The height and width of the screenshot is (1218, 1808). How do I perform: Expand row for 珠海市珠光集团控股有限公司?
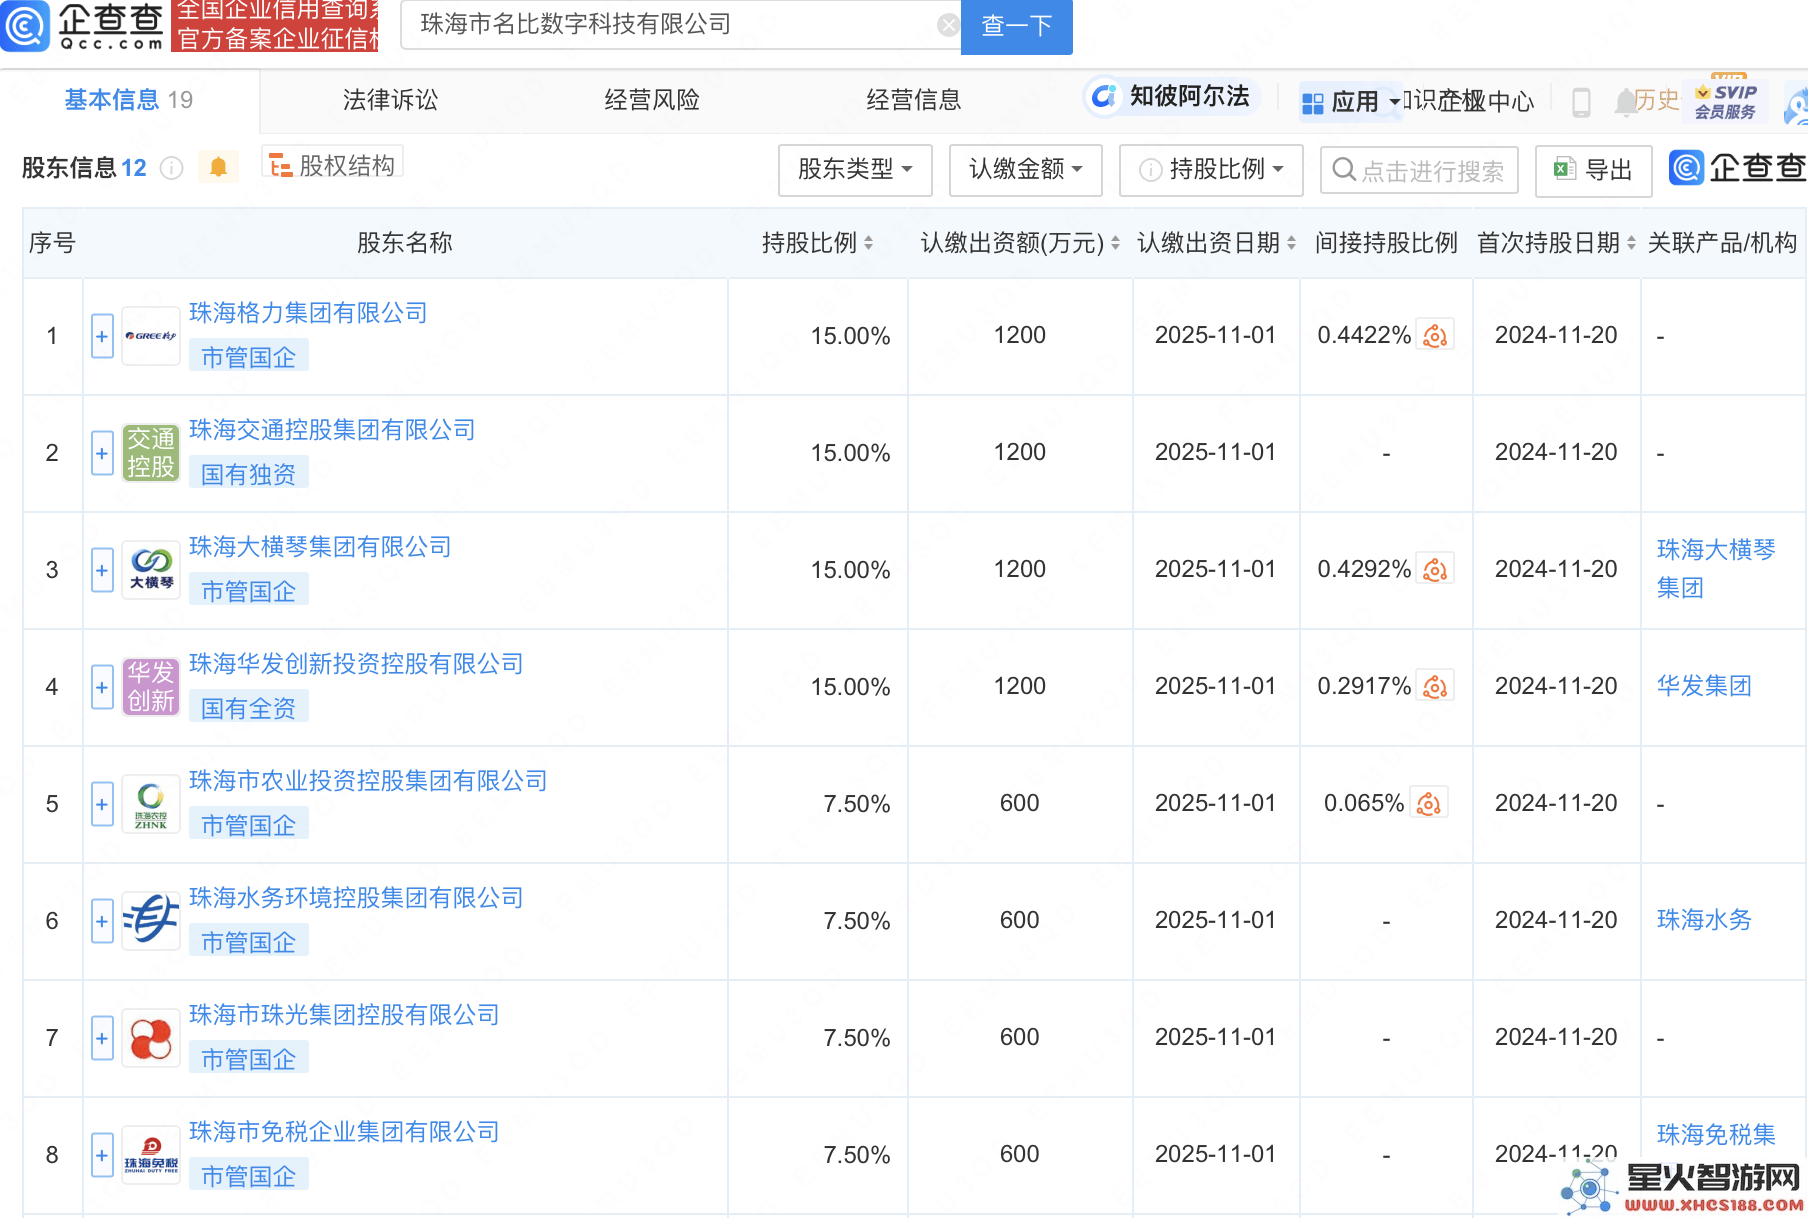point(102,1039)
